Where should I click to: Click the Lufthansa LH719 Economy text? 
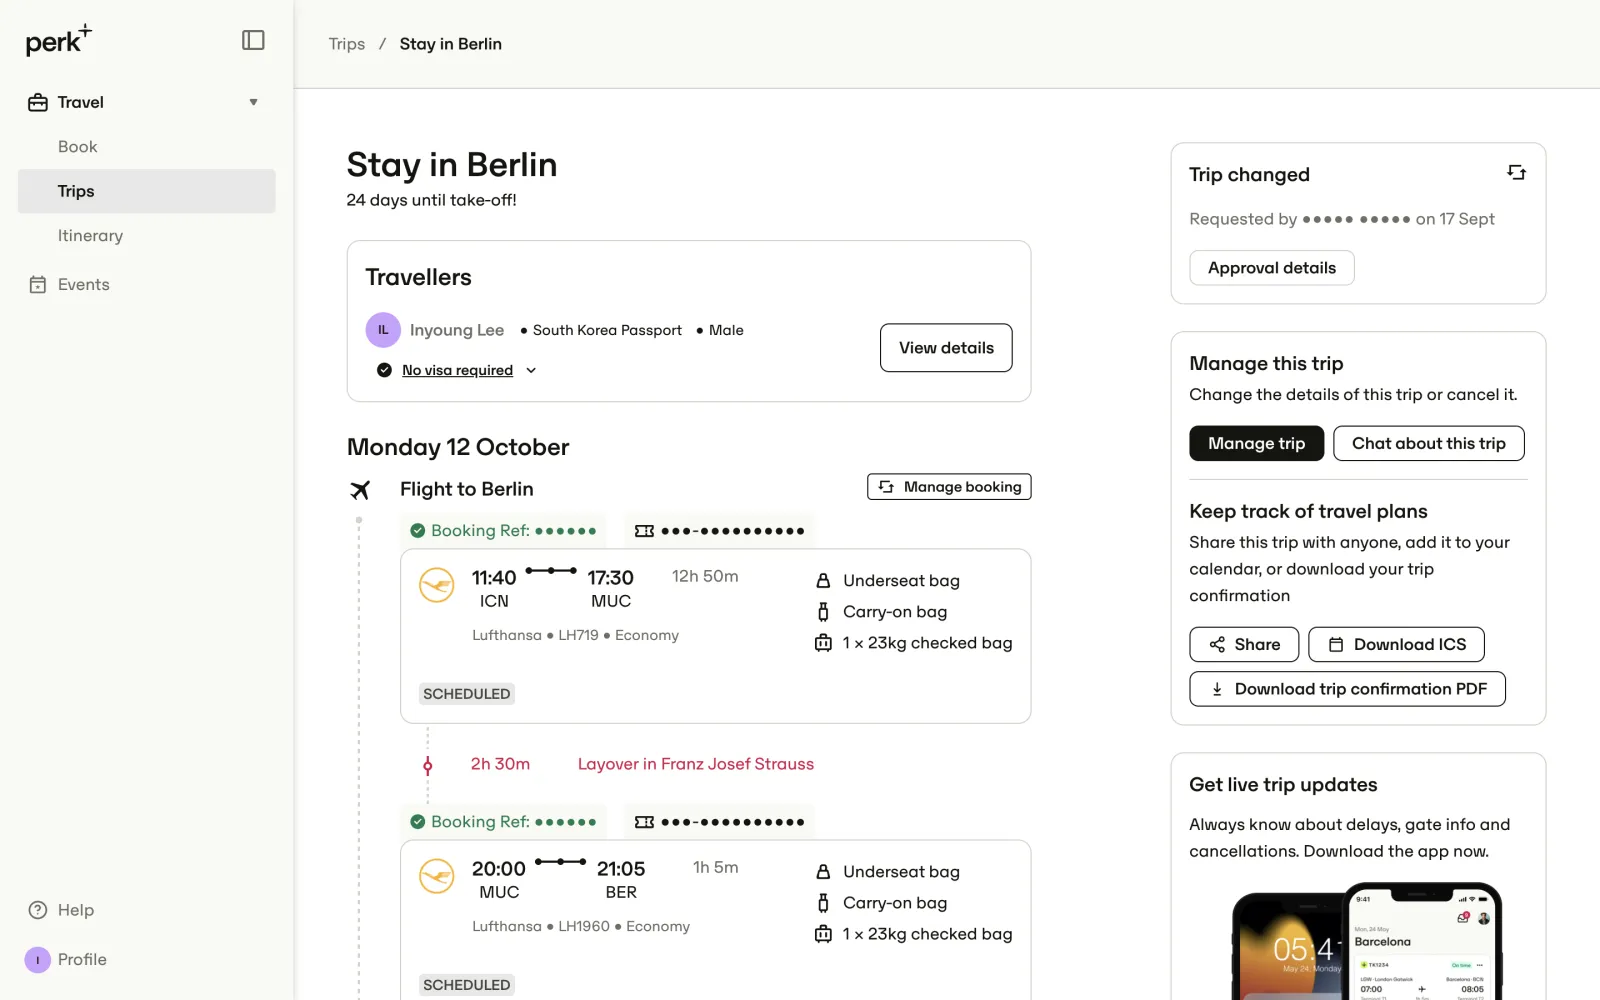[x=576, y=635]
